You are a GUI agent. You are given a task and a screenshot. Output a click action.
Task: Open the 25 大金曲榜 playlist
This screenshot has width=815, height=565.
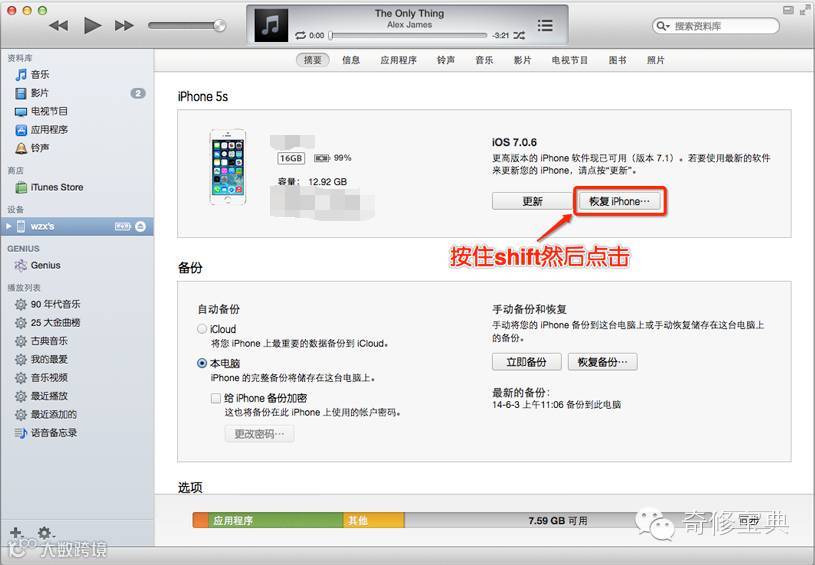[77, 323]
